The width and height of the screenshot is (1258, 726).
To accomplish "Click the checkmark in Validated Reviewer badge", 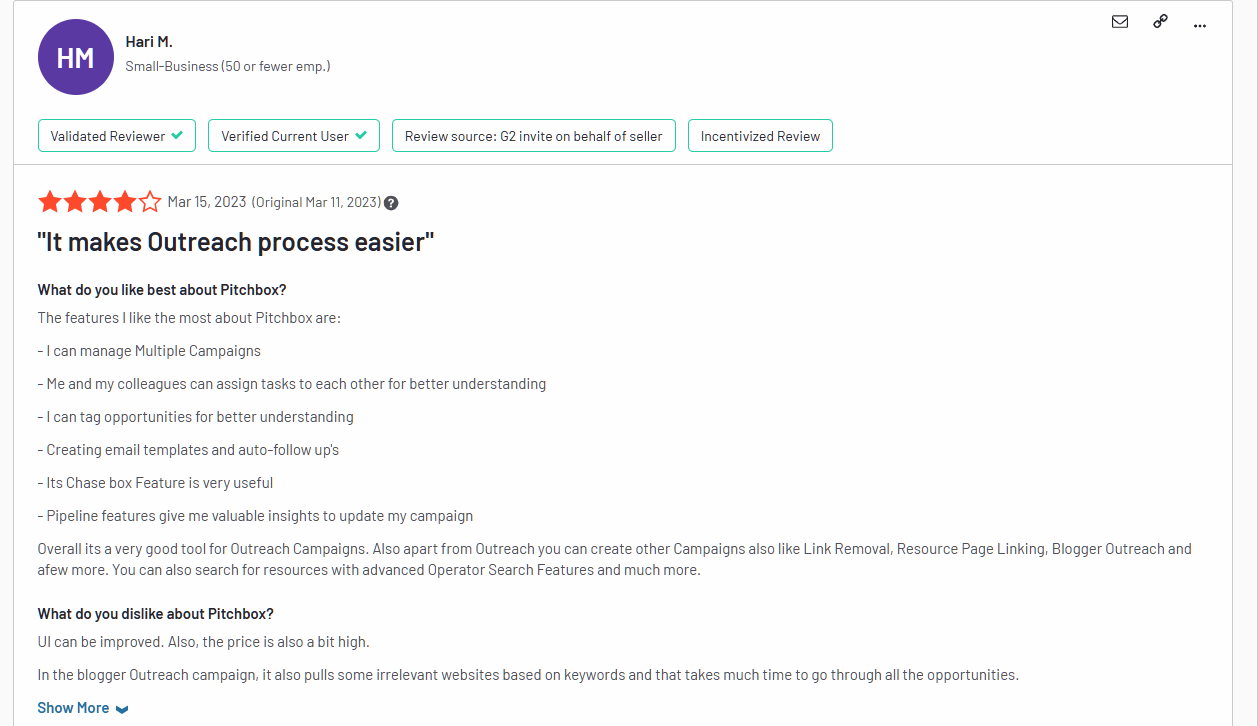I will pos(177,135).
